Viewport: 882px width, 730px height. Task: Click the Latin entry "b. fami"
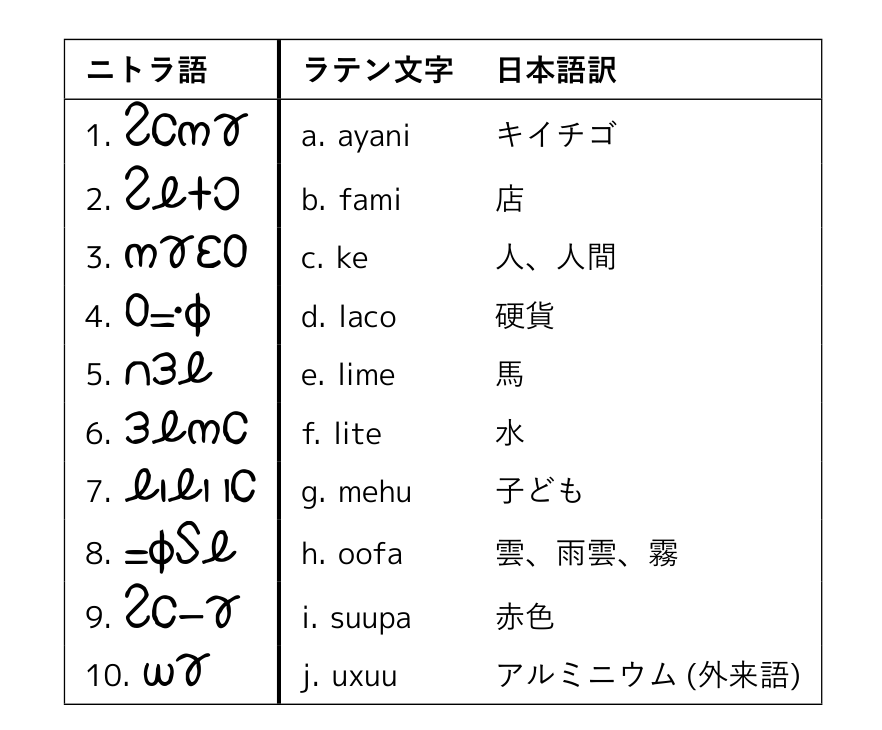[x=350, y=200]
